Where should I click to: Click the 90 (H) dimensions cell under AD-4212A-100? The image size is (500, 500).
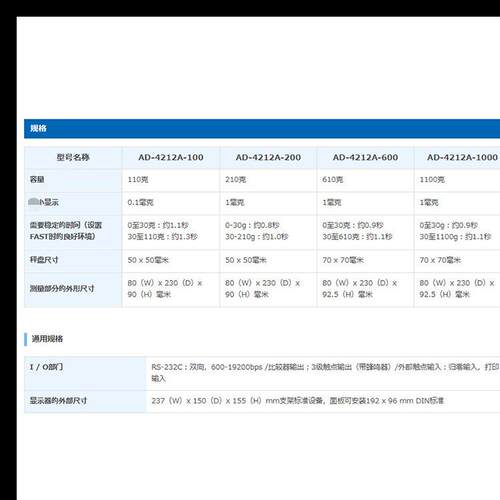(x=171, y=289)
